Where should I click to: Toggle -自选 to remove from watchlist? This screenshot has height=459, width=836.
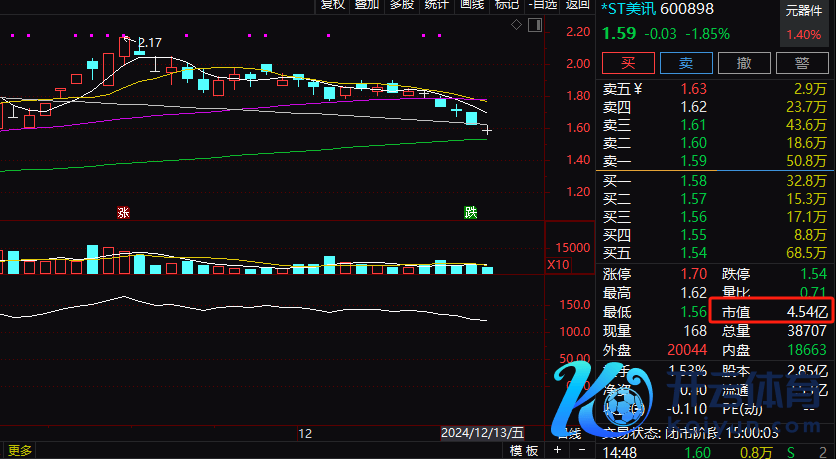(x=541, y=5)
